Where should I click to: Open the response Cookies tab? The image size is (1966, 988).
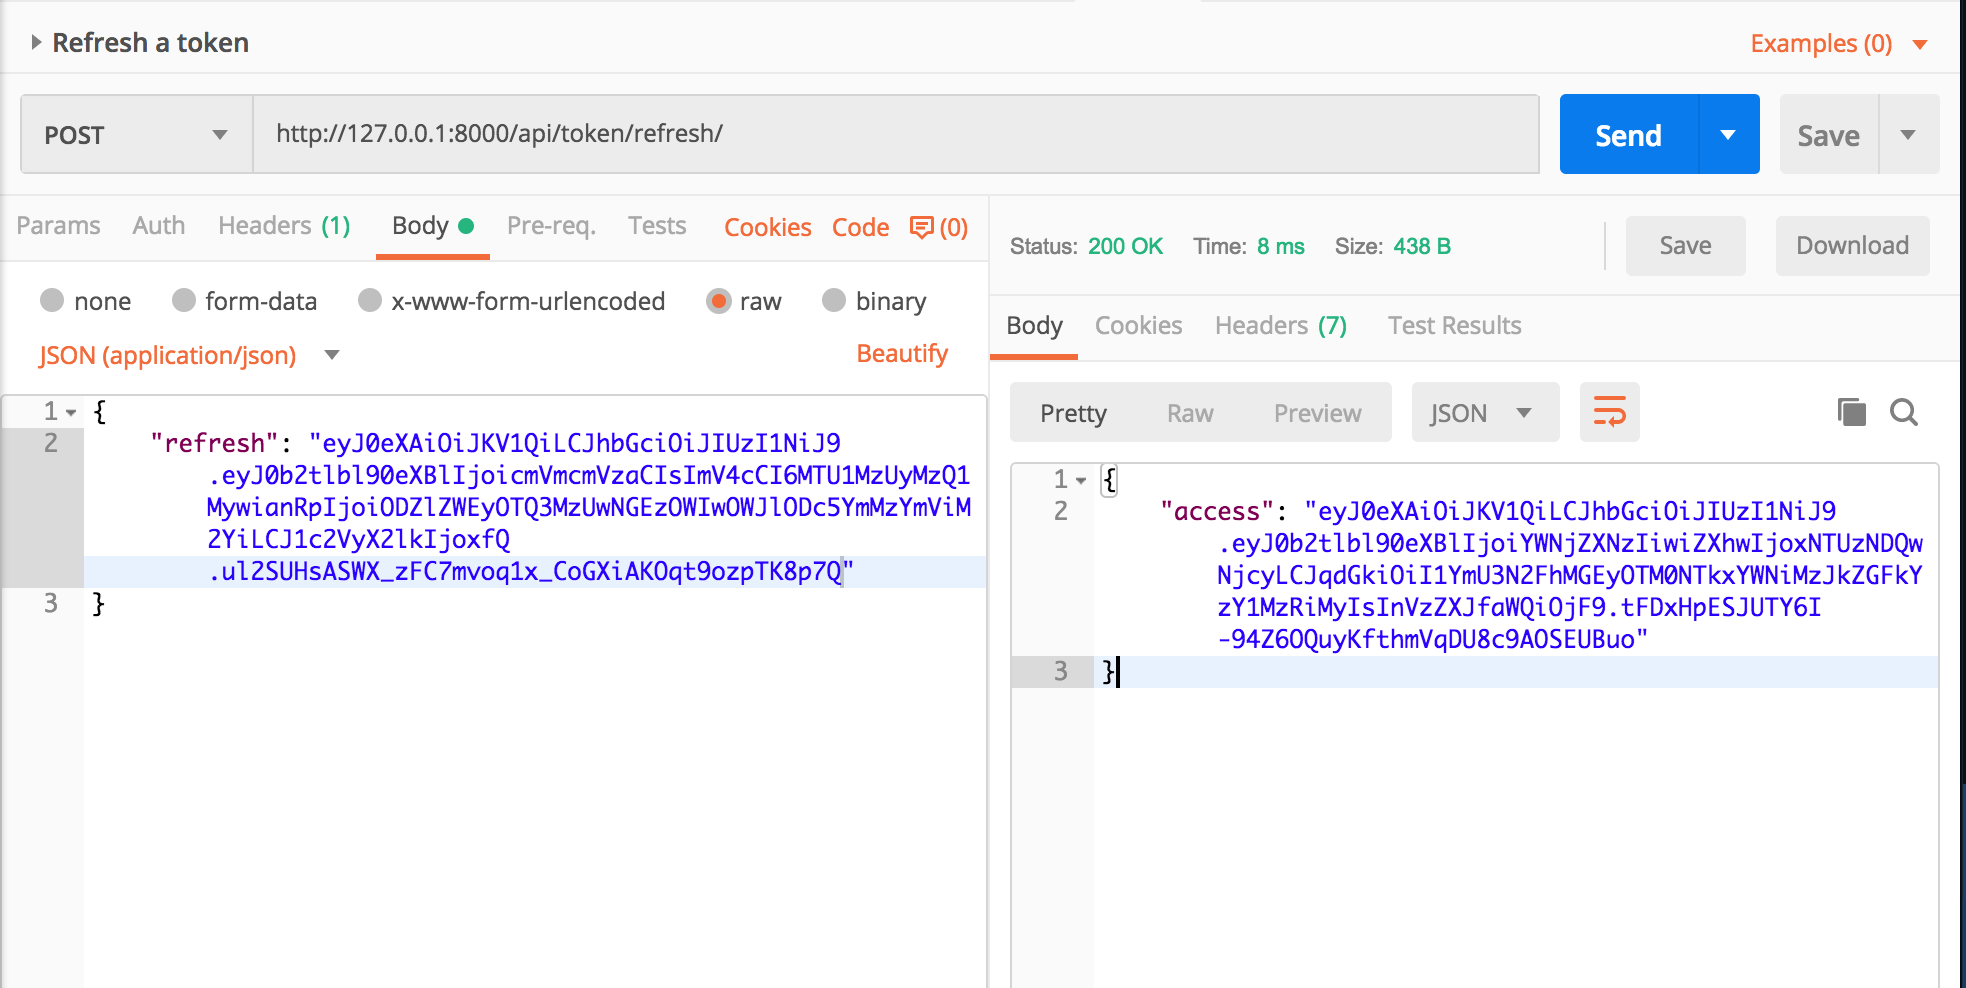pyautogui.click(x=1138, y=326)
